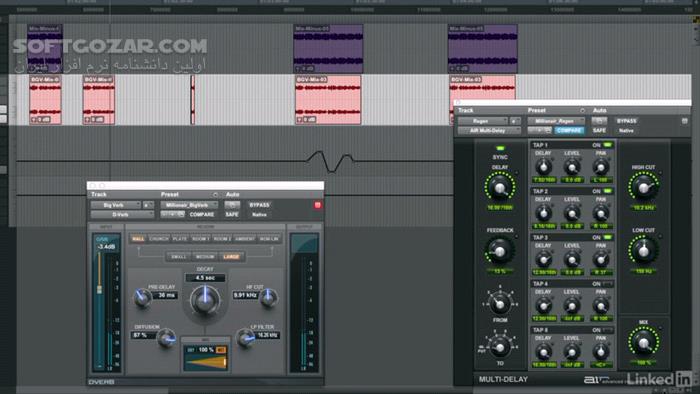Adjust the Multi-Delay Low Cut knob
The image size is (700, 394).
(x=643, y=251)
